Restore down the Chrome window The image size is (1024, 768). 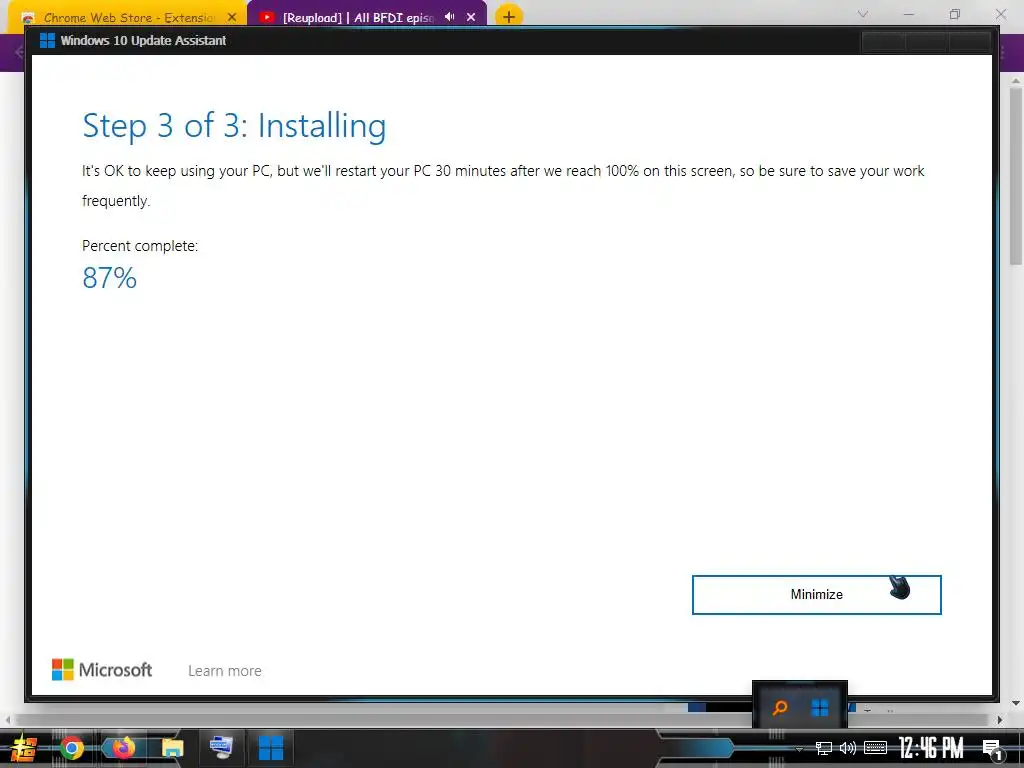click(x=955, y=14)
